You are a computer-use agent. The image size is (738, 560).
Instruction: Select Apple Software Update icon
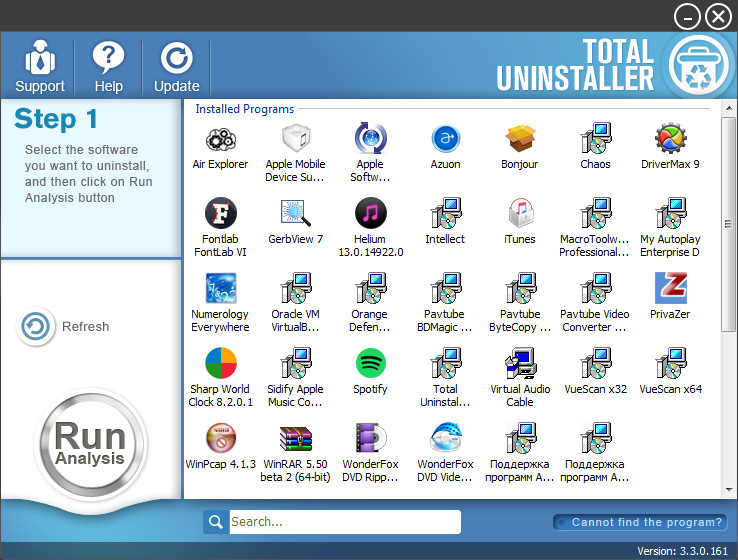[x=370, y=138]
